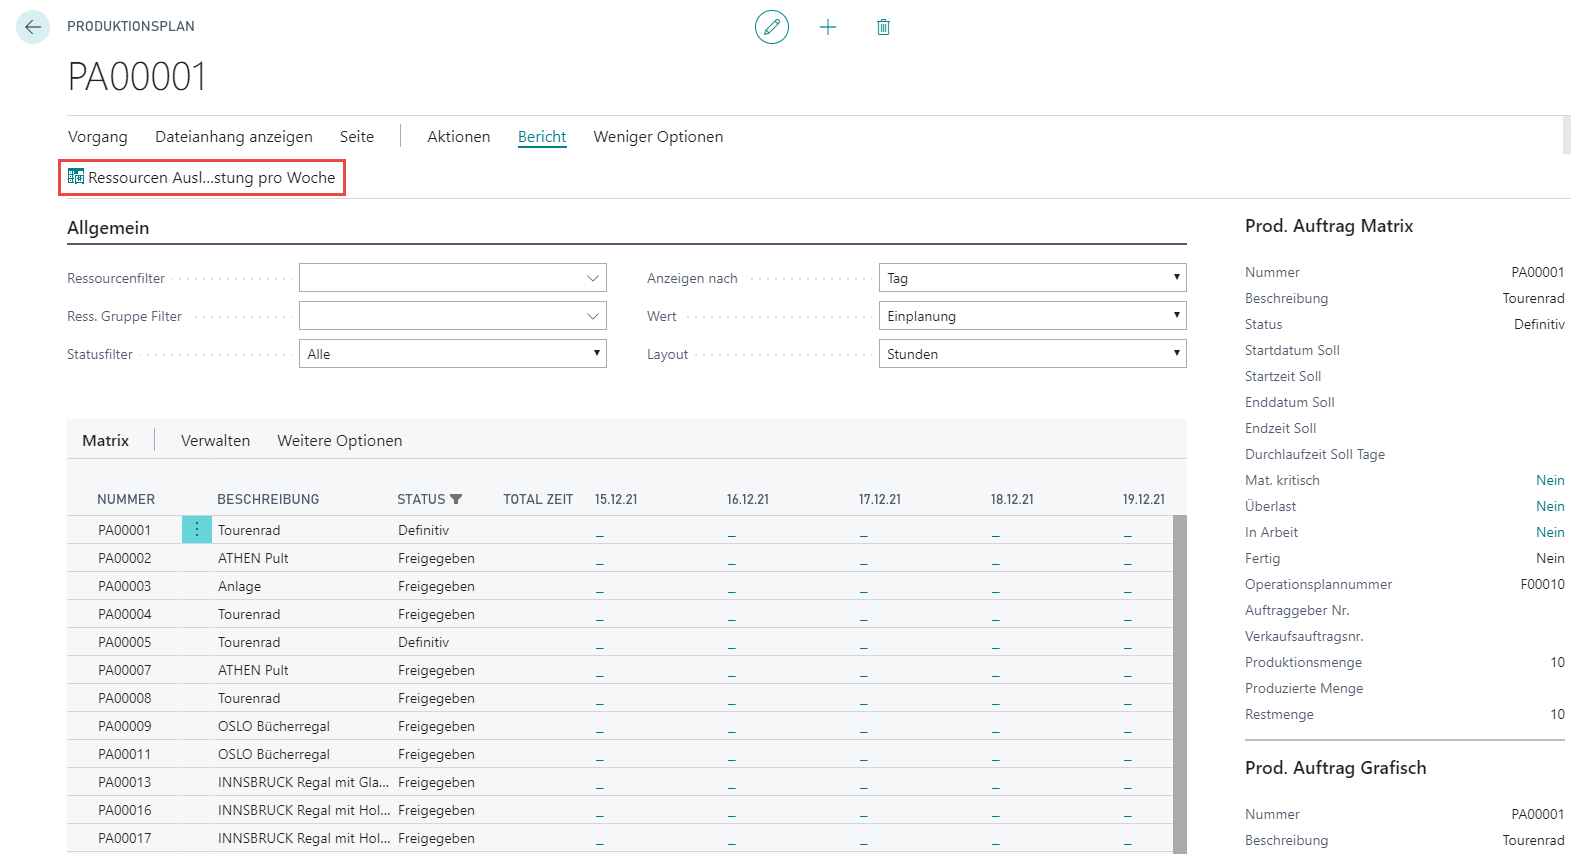Click the matrix vertical scrollbar
This screenshot has height=854, width=1571.
tap(1180, 684)
